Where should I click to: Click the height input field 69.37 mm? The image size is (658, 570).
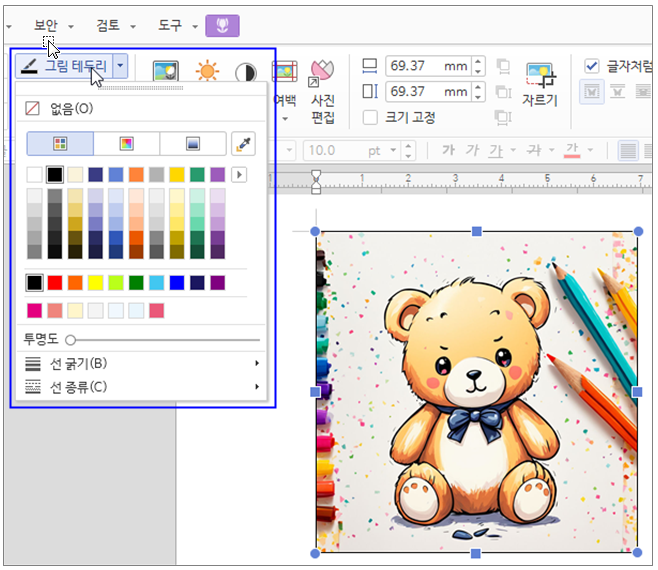[428, 92]
